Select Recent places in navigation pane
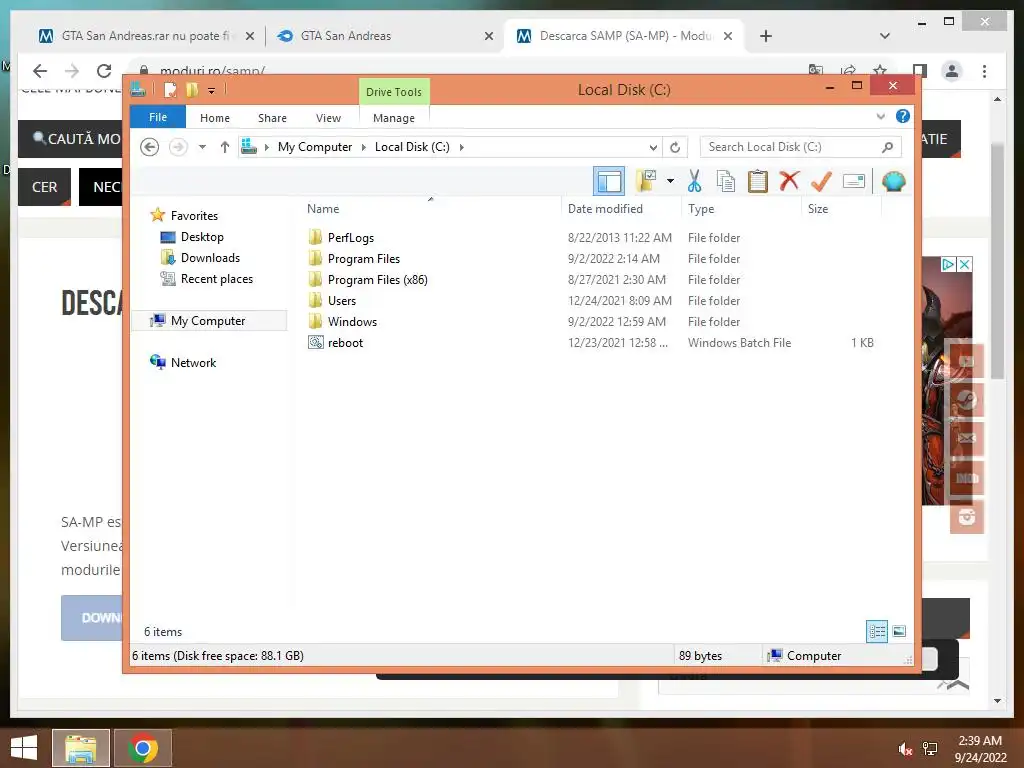Image resolution: width=1024 pixels, height=768 pixels. [x=217, y=279]
